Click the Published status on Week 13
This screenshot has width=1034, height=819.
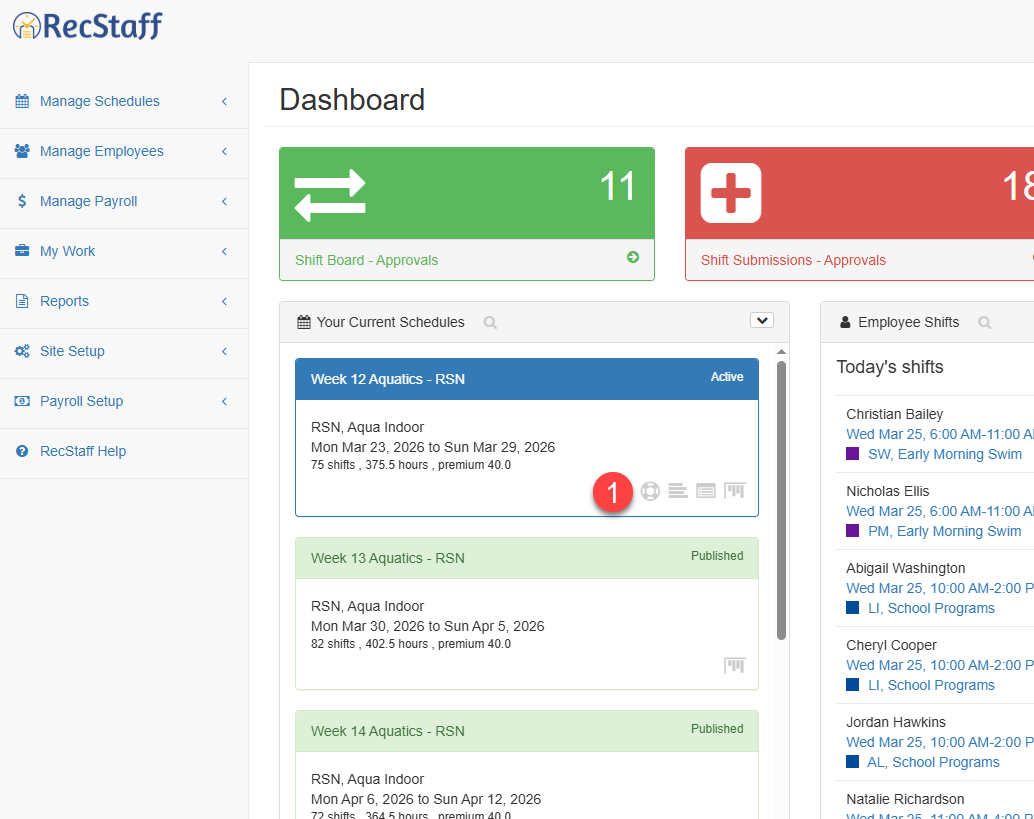tap(717, 556)
